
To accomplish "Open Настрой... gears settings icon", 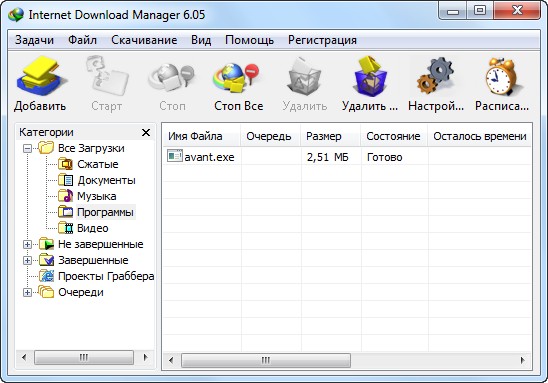I will tap(435, 76).
